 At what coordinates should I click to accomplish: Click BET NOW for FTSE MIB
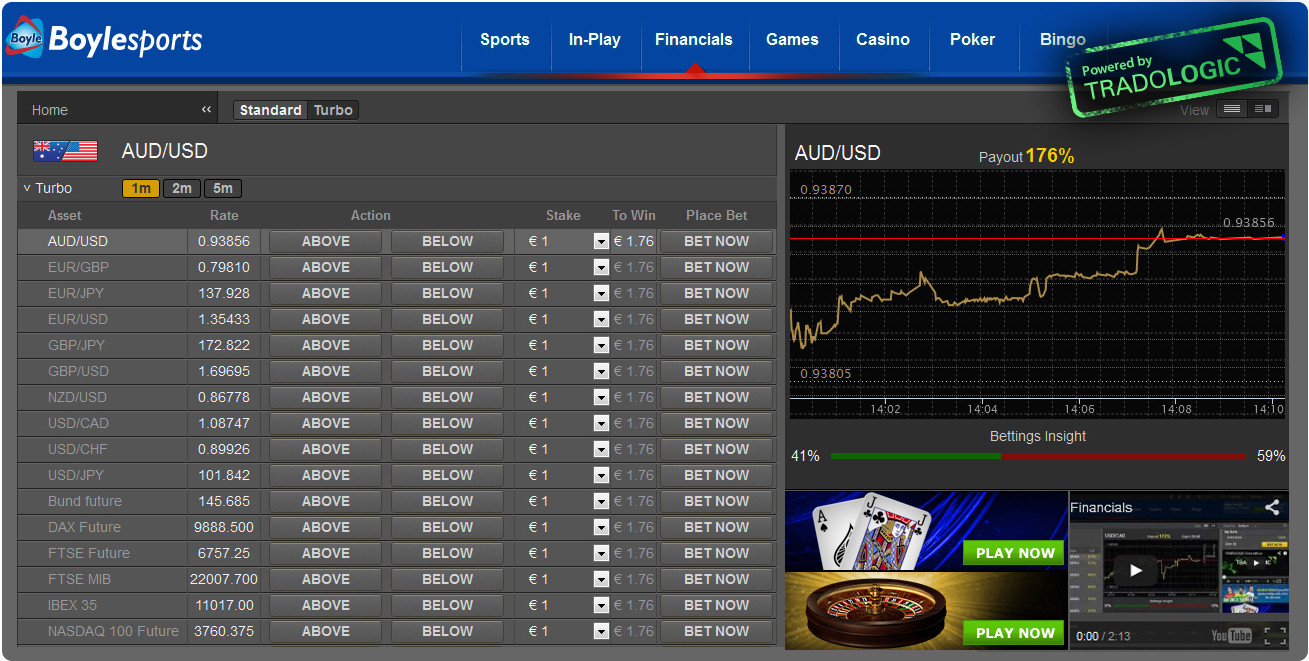point(717,579)
